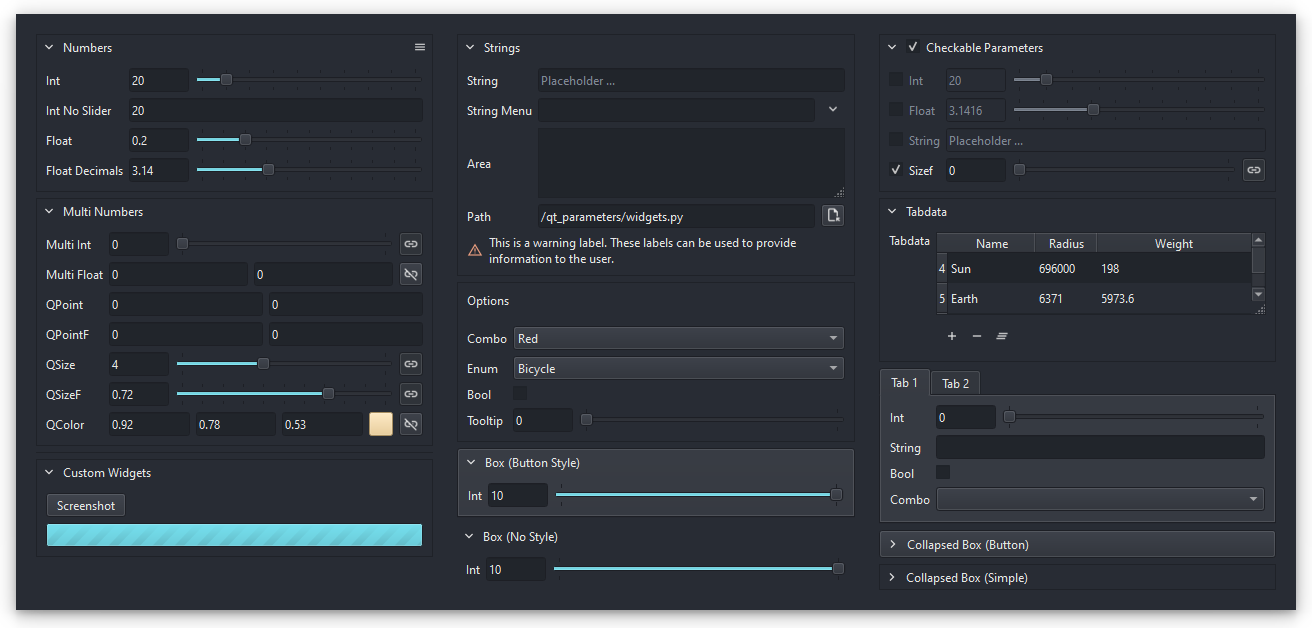Open the hamburger menu in the Numbers panel
The image size is (1312, 628).
click(x=419, y=46)
